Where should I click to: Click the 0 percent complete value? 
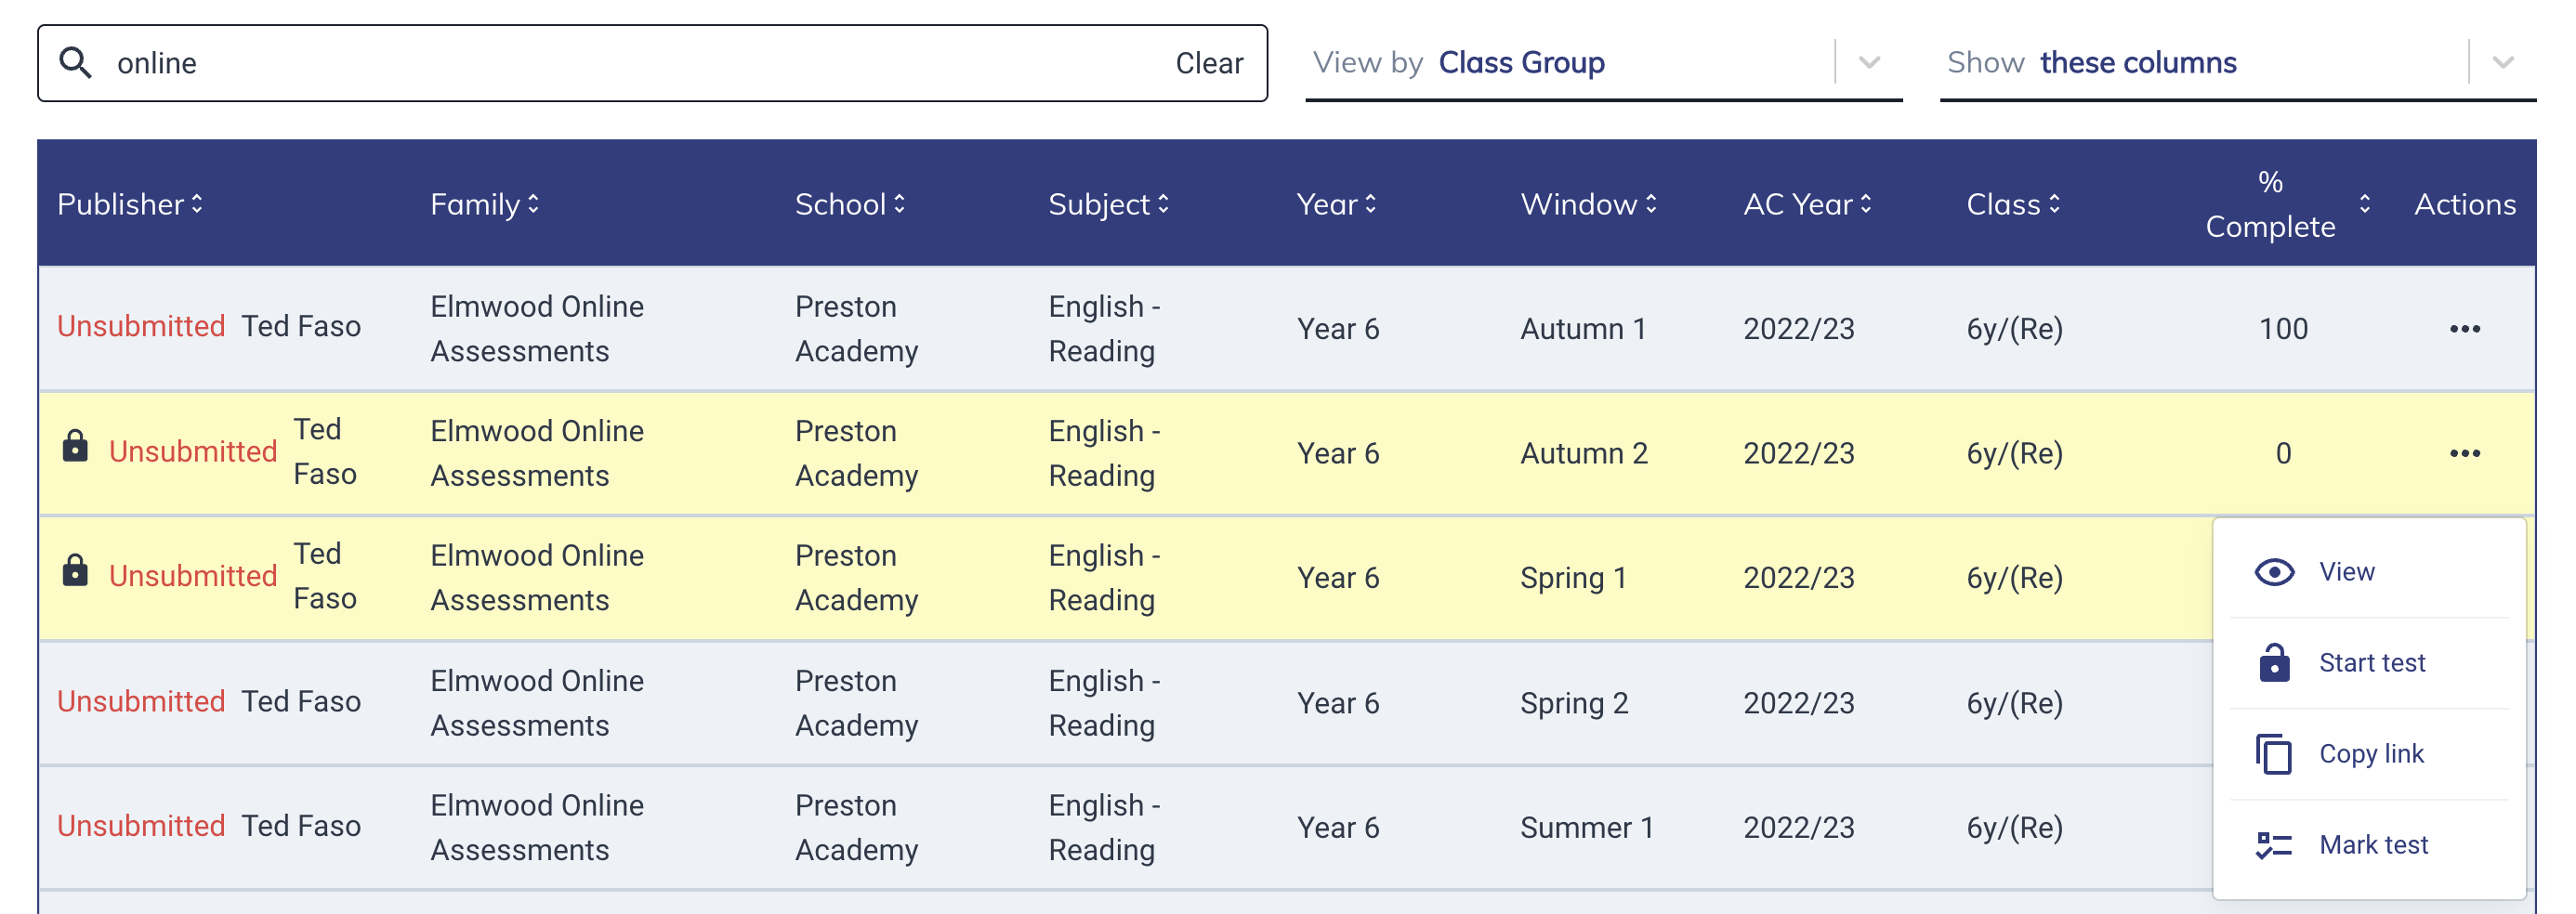tap(2283, 454)
